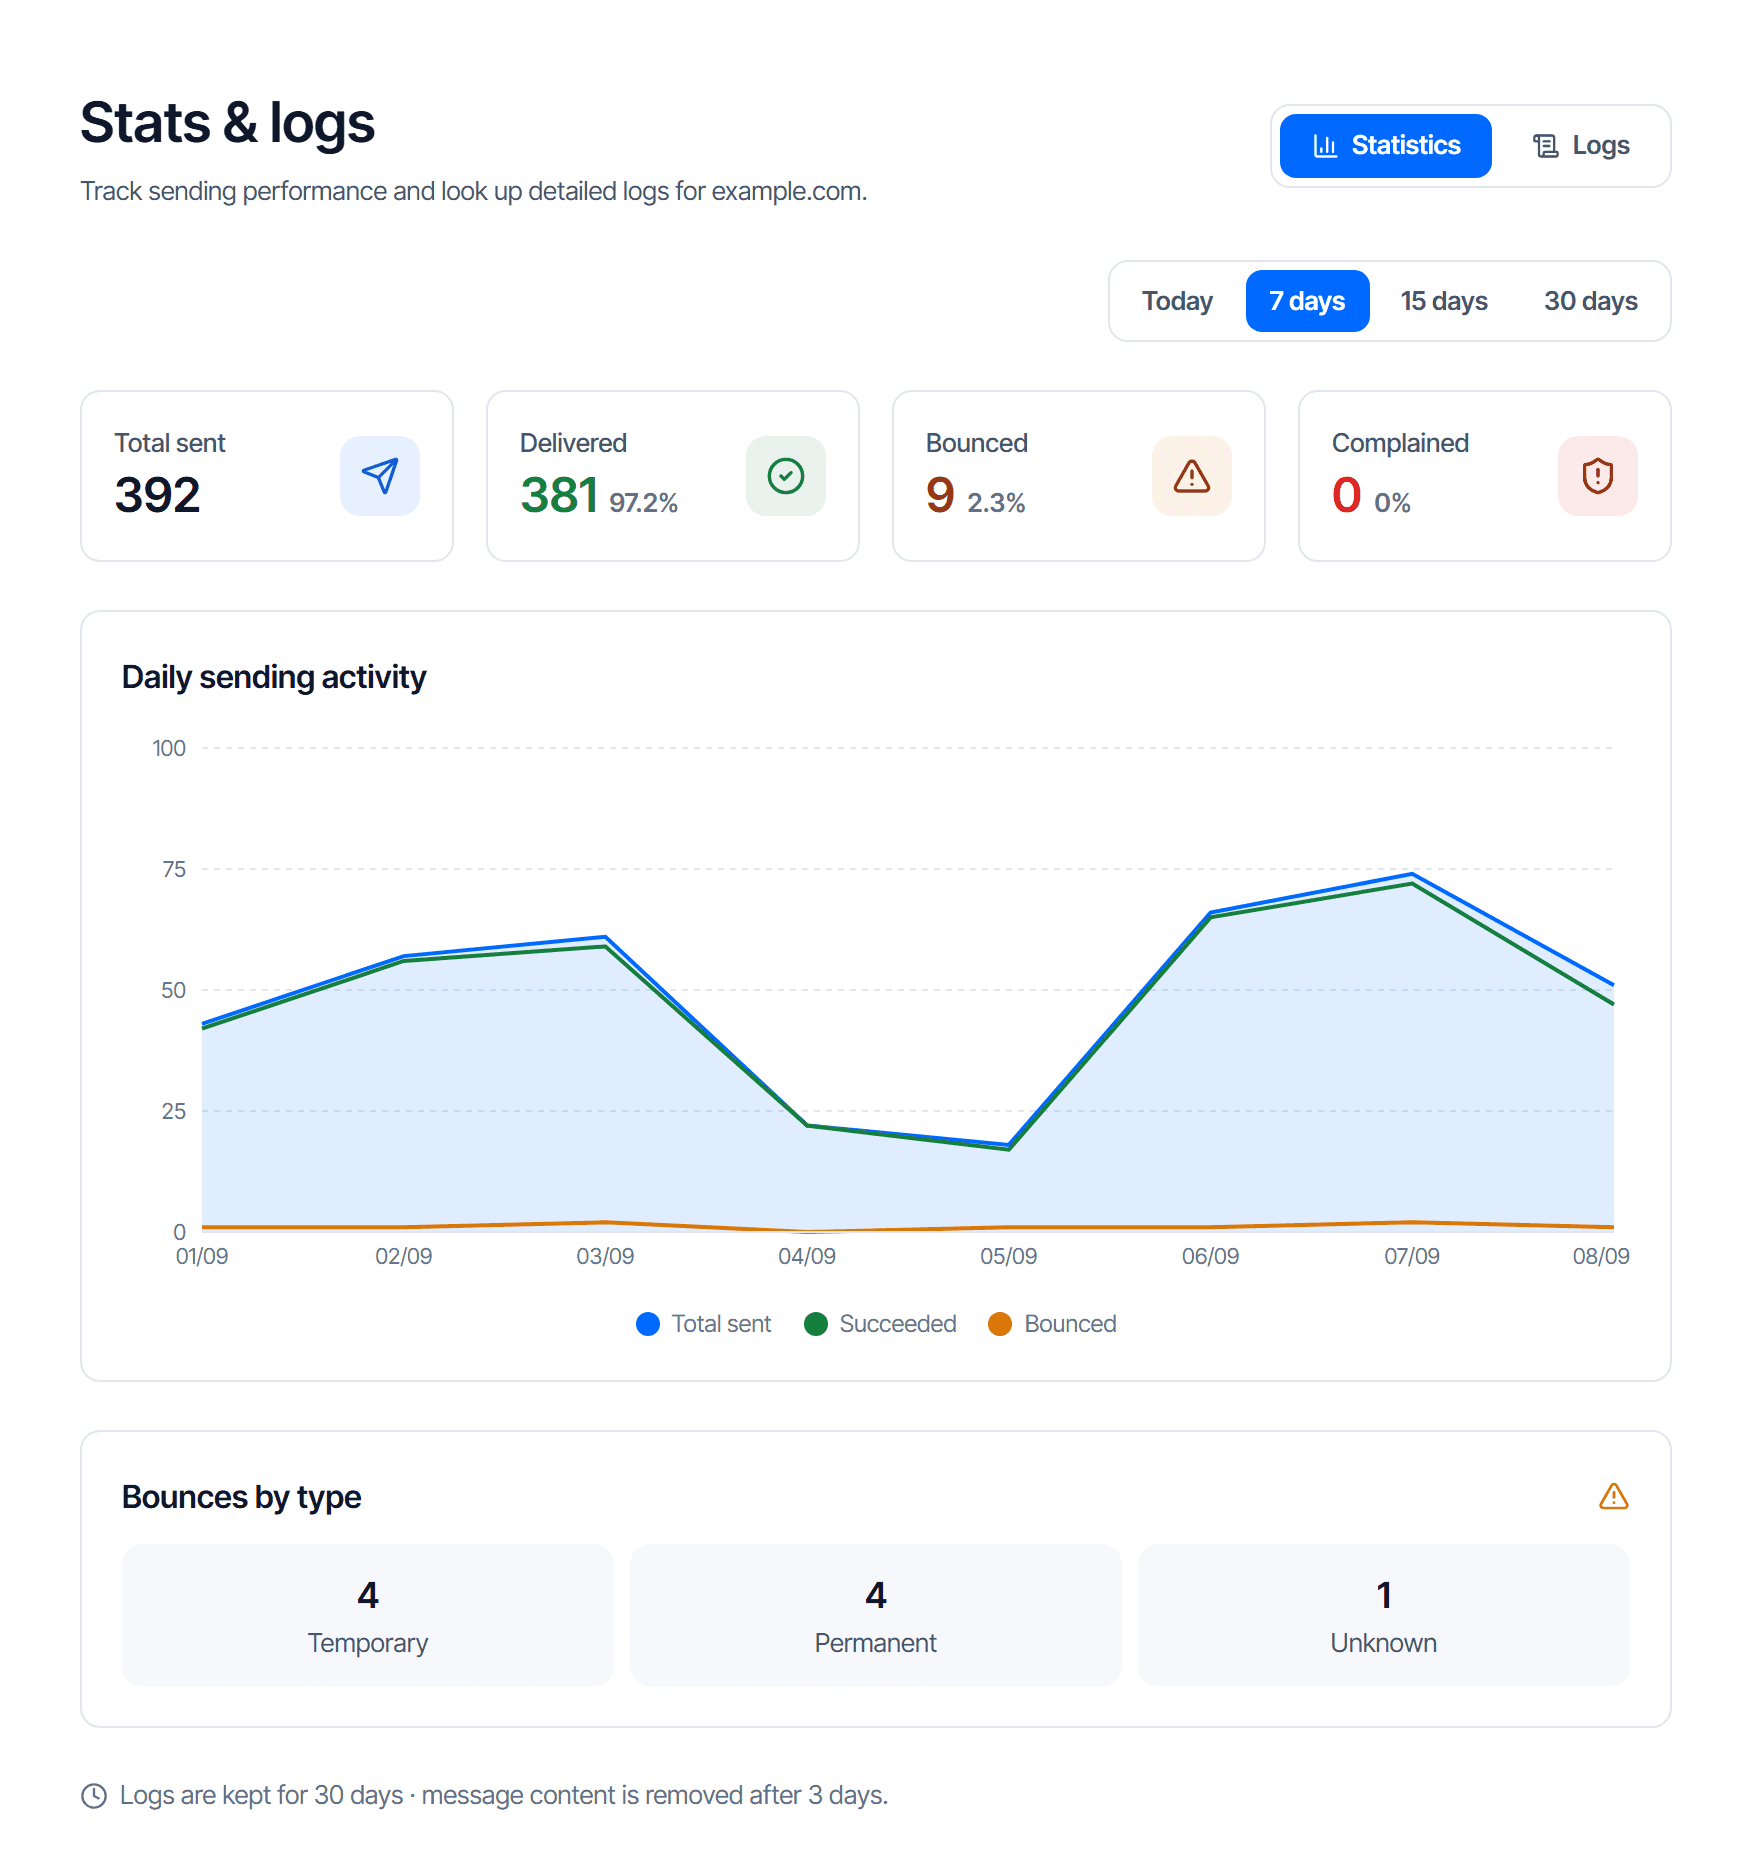Click the blue Total sent legend dot

click(x=648, y=1324)
